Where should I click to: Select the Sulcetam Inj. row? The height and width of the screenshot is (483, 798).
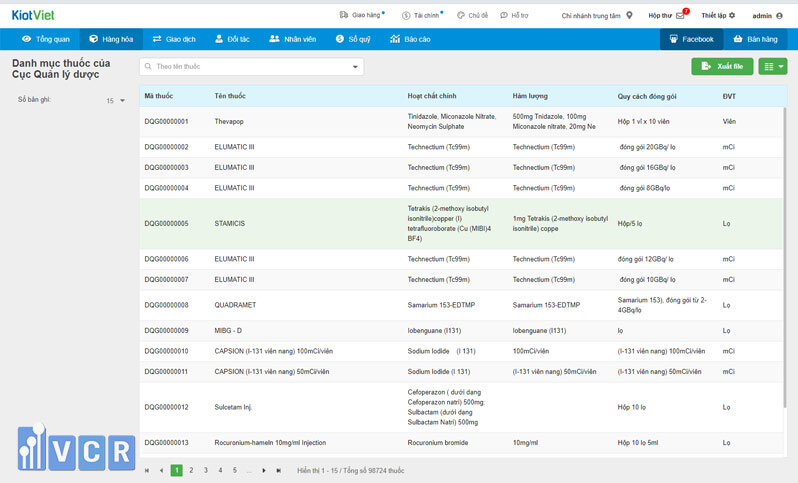tap(461, 407)
